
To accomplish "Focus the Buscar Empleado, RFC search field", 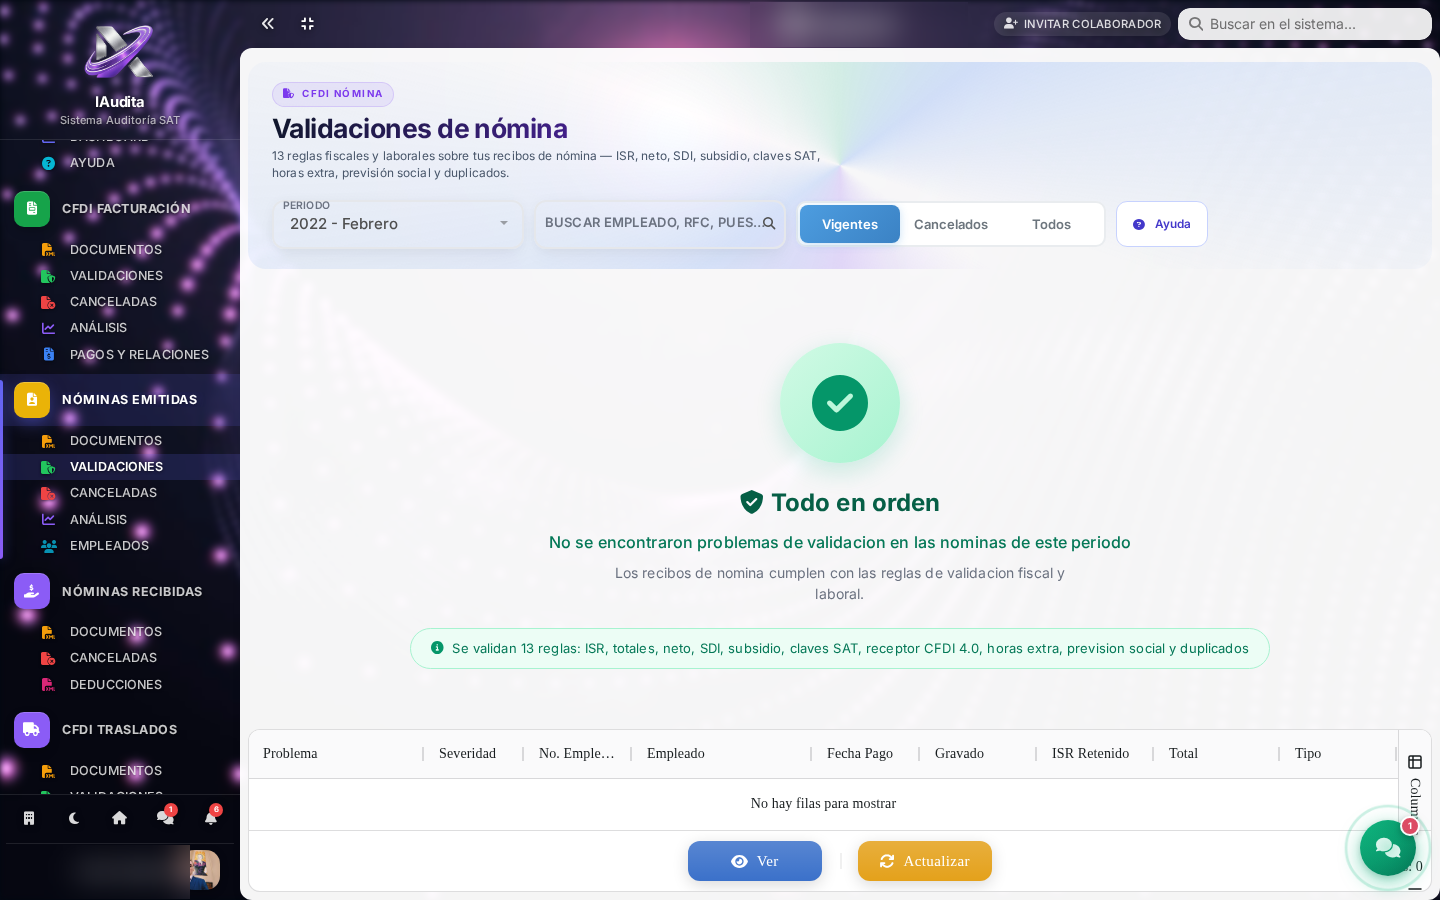I will click(660, 224).
